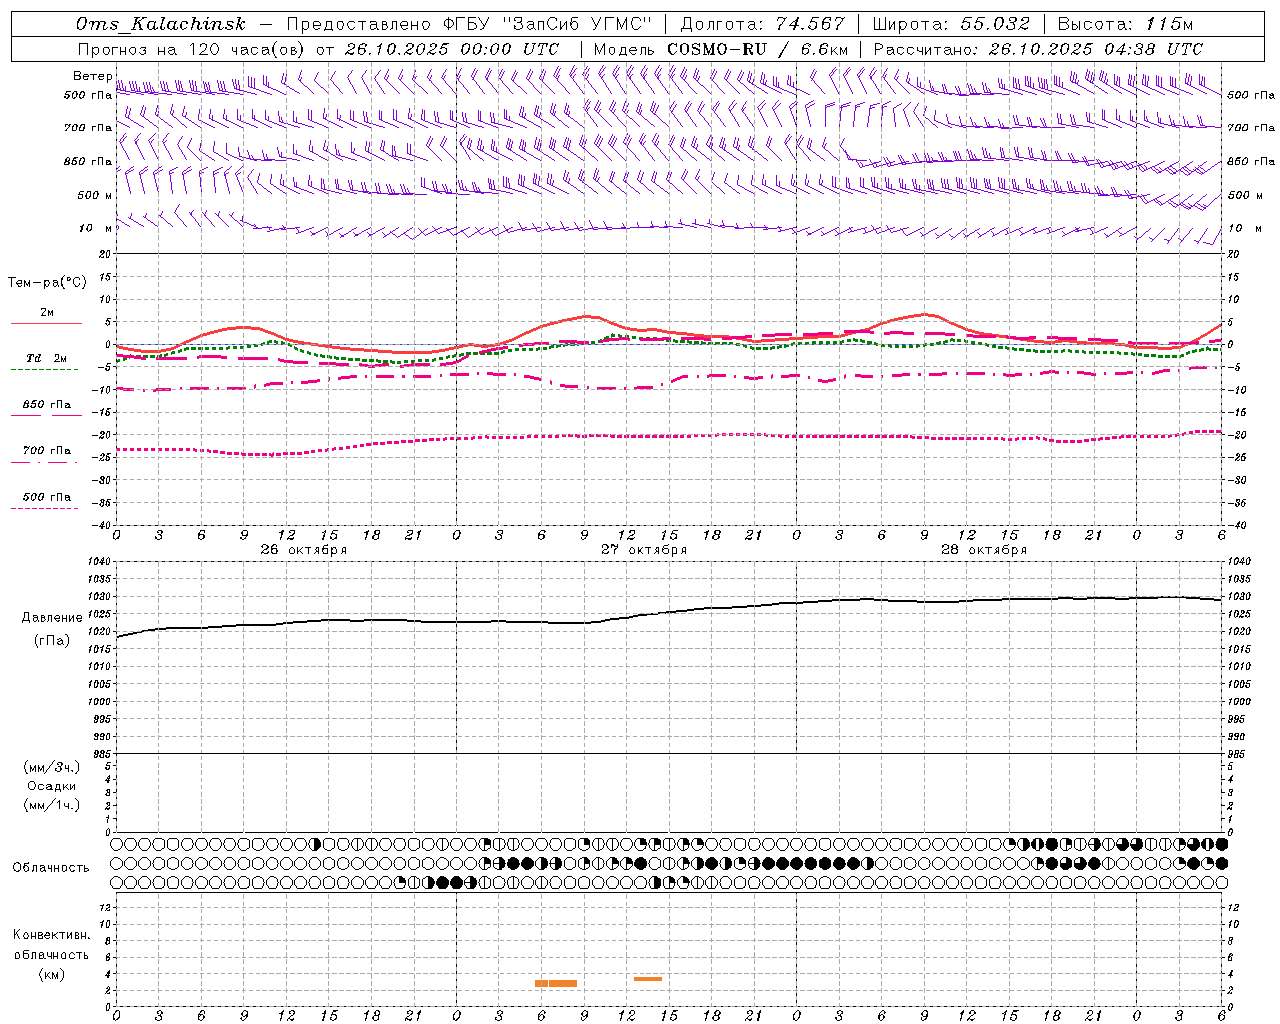This screenshot has width=1280, height=1024.
Task: Click the station name Oms_Kalachinsk in the header
Action: 160,24
